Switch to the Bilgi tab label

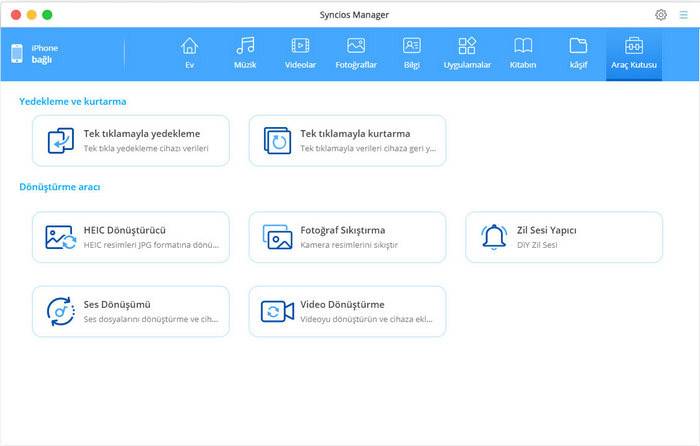tap(412, 65)
